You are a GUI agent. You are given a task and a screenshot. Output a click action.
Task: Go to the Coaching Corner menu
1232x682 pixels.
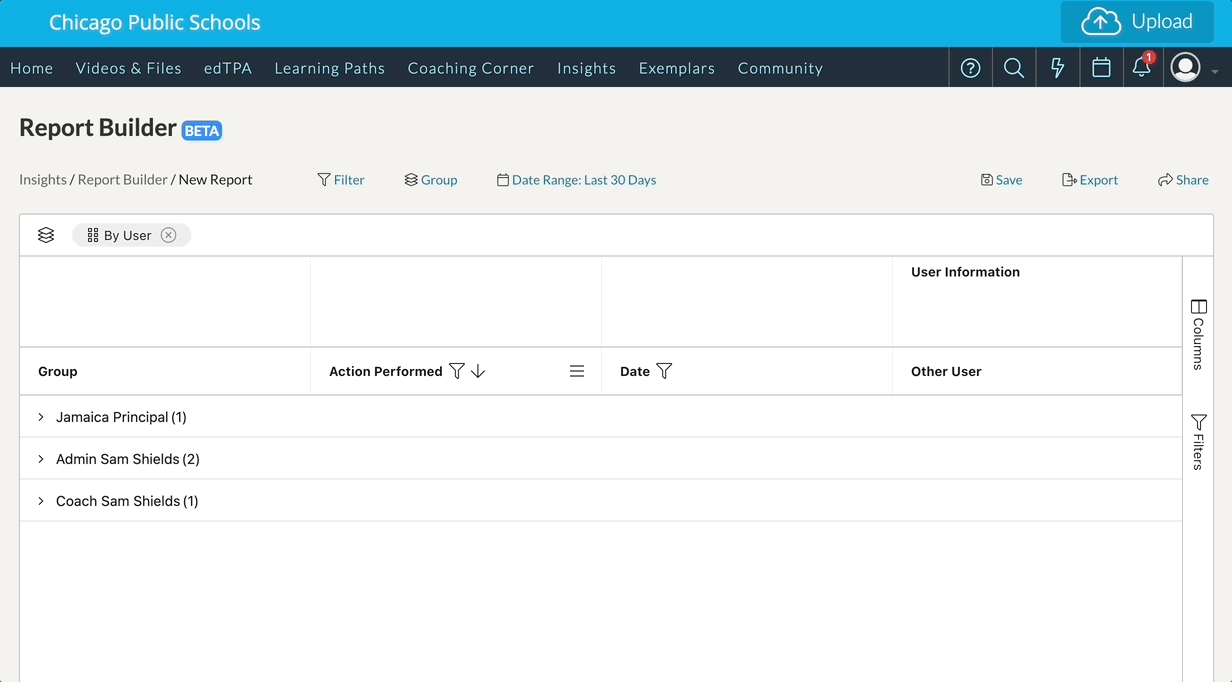point(471,68)
